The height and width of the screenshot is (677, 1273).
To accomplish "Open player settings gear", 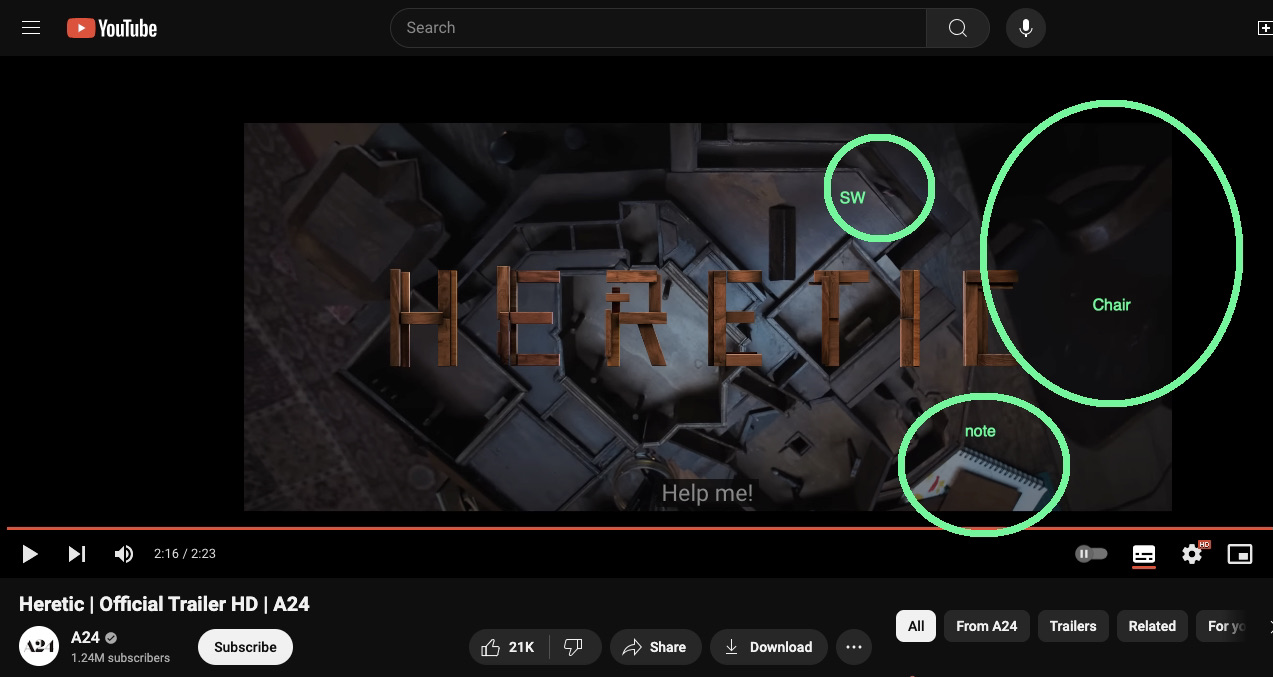I will click(1192, 554).
